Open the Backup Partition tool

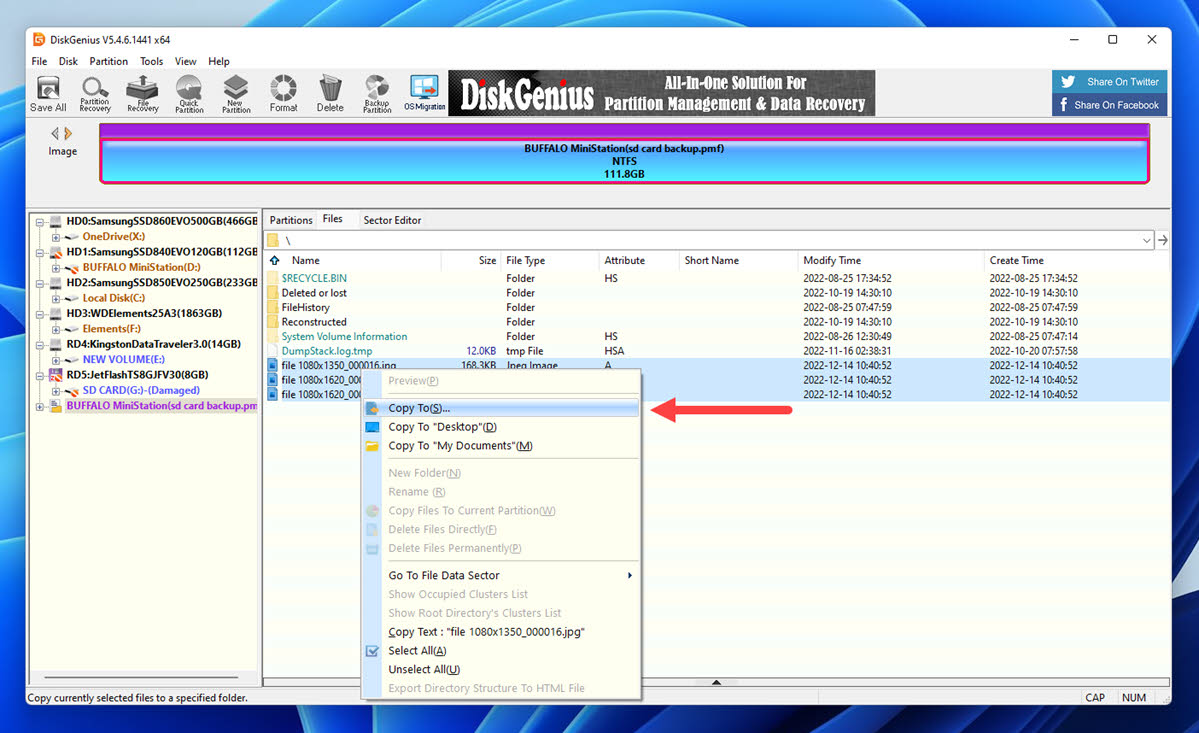click(x=377, y=94)
